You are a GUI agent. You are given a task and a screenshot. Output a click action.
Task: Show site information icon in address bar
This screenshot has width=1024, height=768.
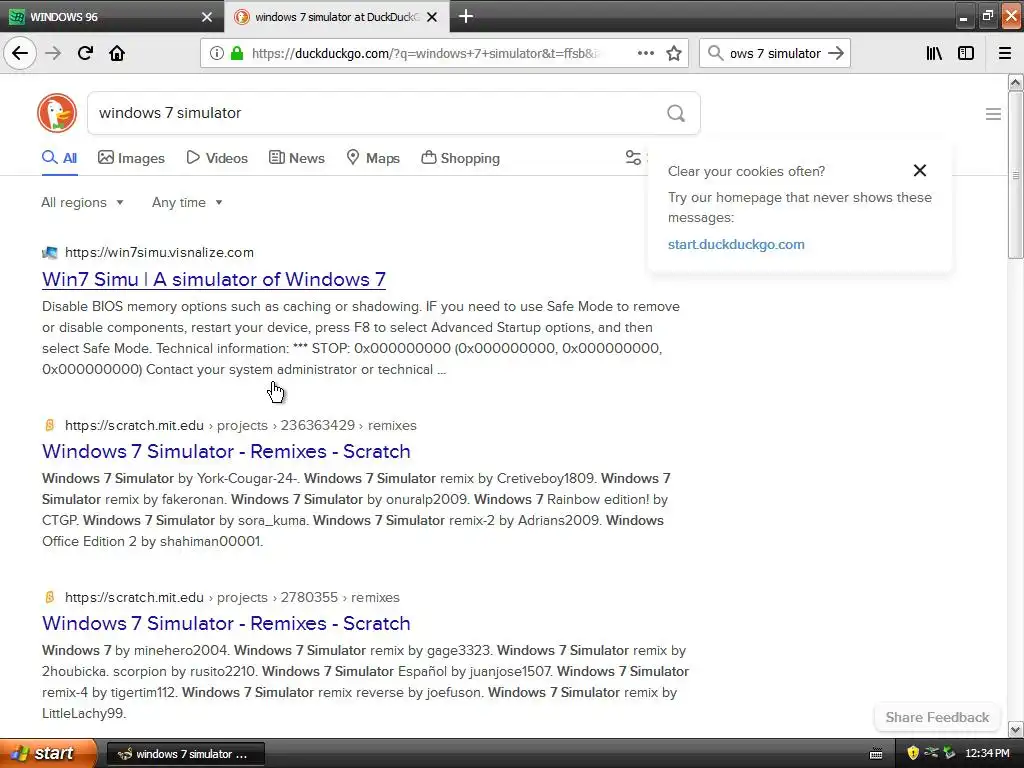coord(216,53)
